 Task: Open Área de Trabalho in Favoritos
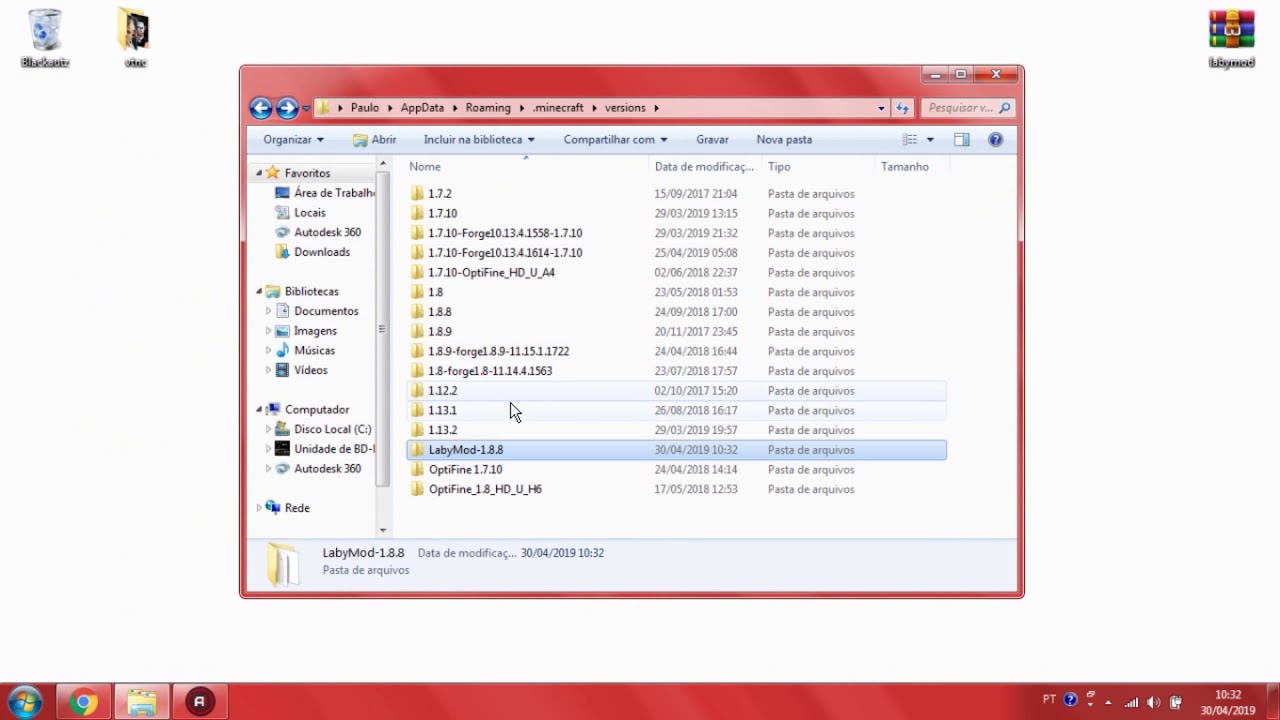pos(334,193)
